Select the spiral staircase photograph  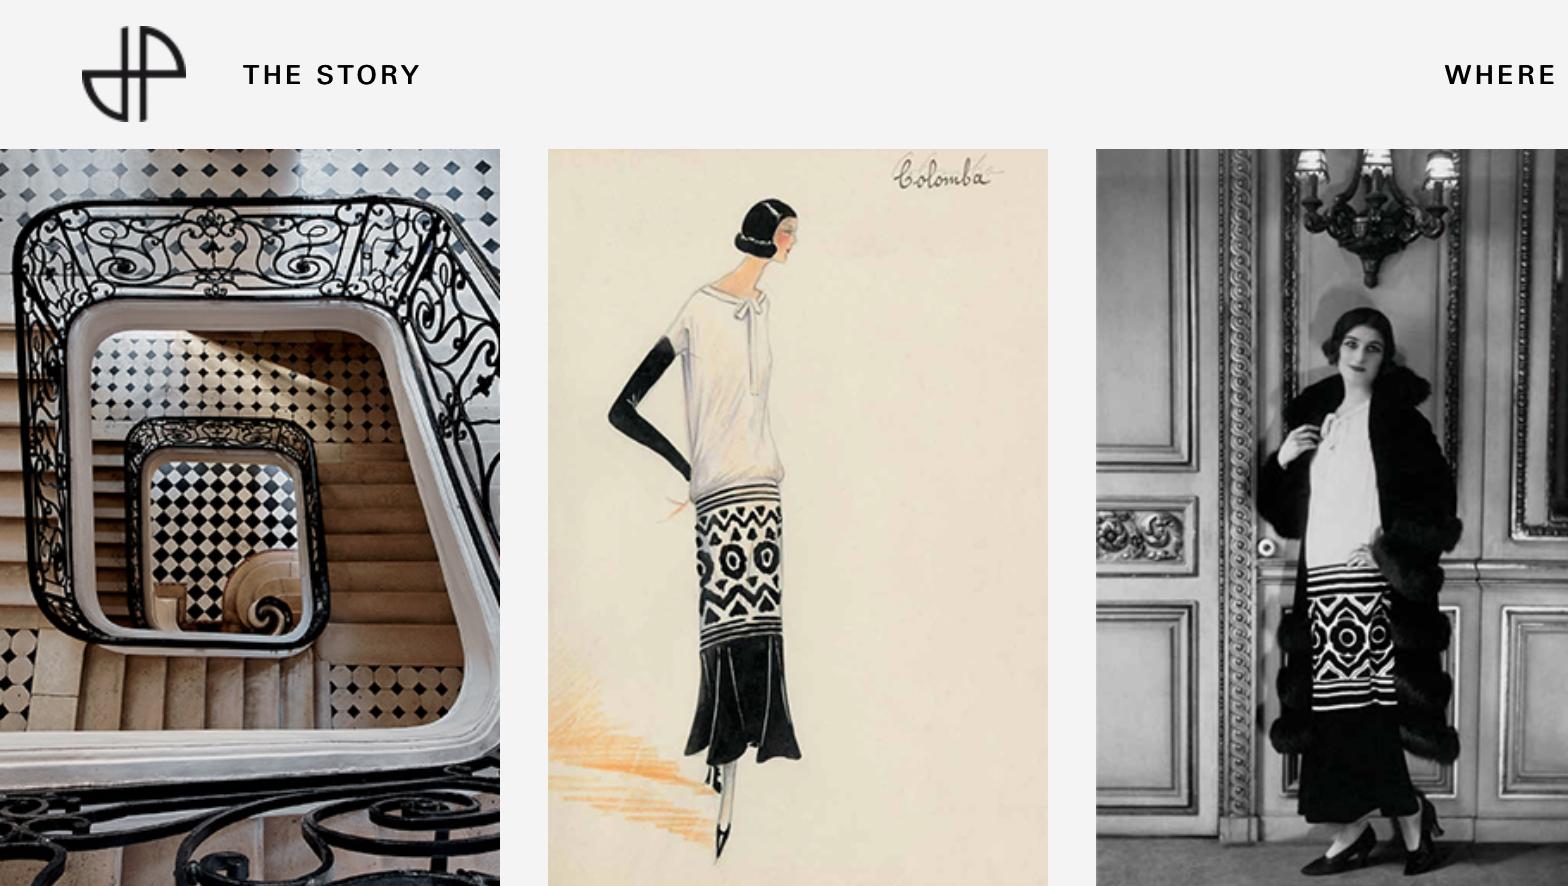coord(250,517)
